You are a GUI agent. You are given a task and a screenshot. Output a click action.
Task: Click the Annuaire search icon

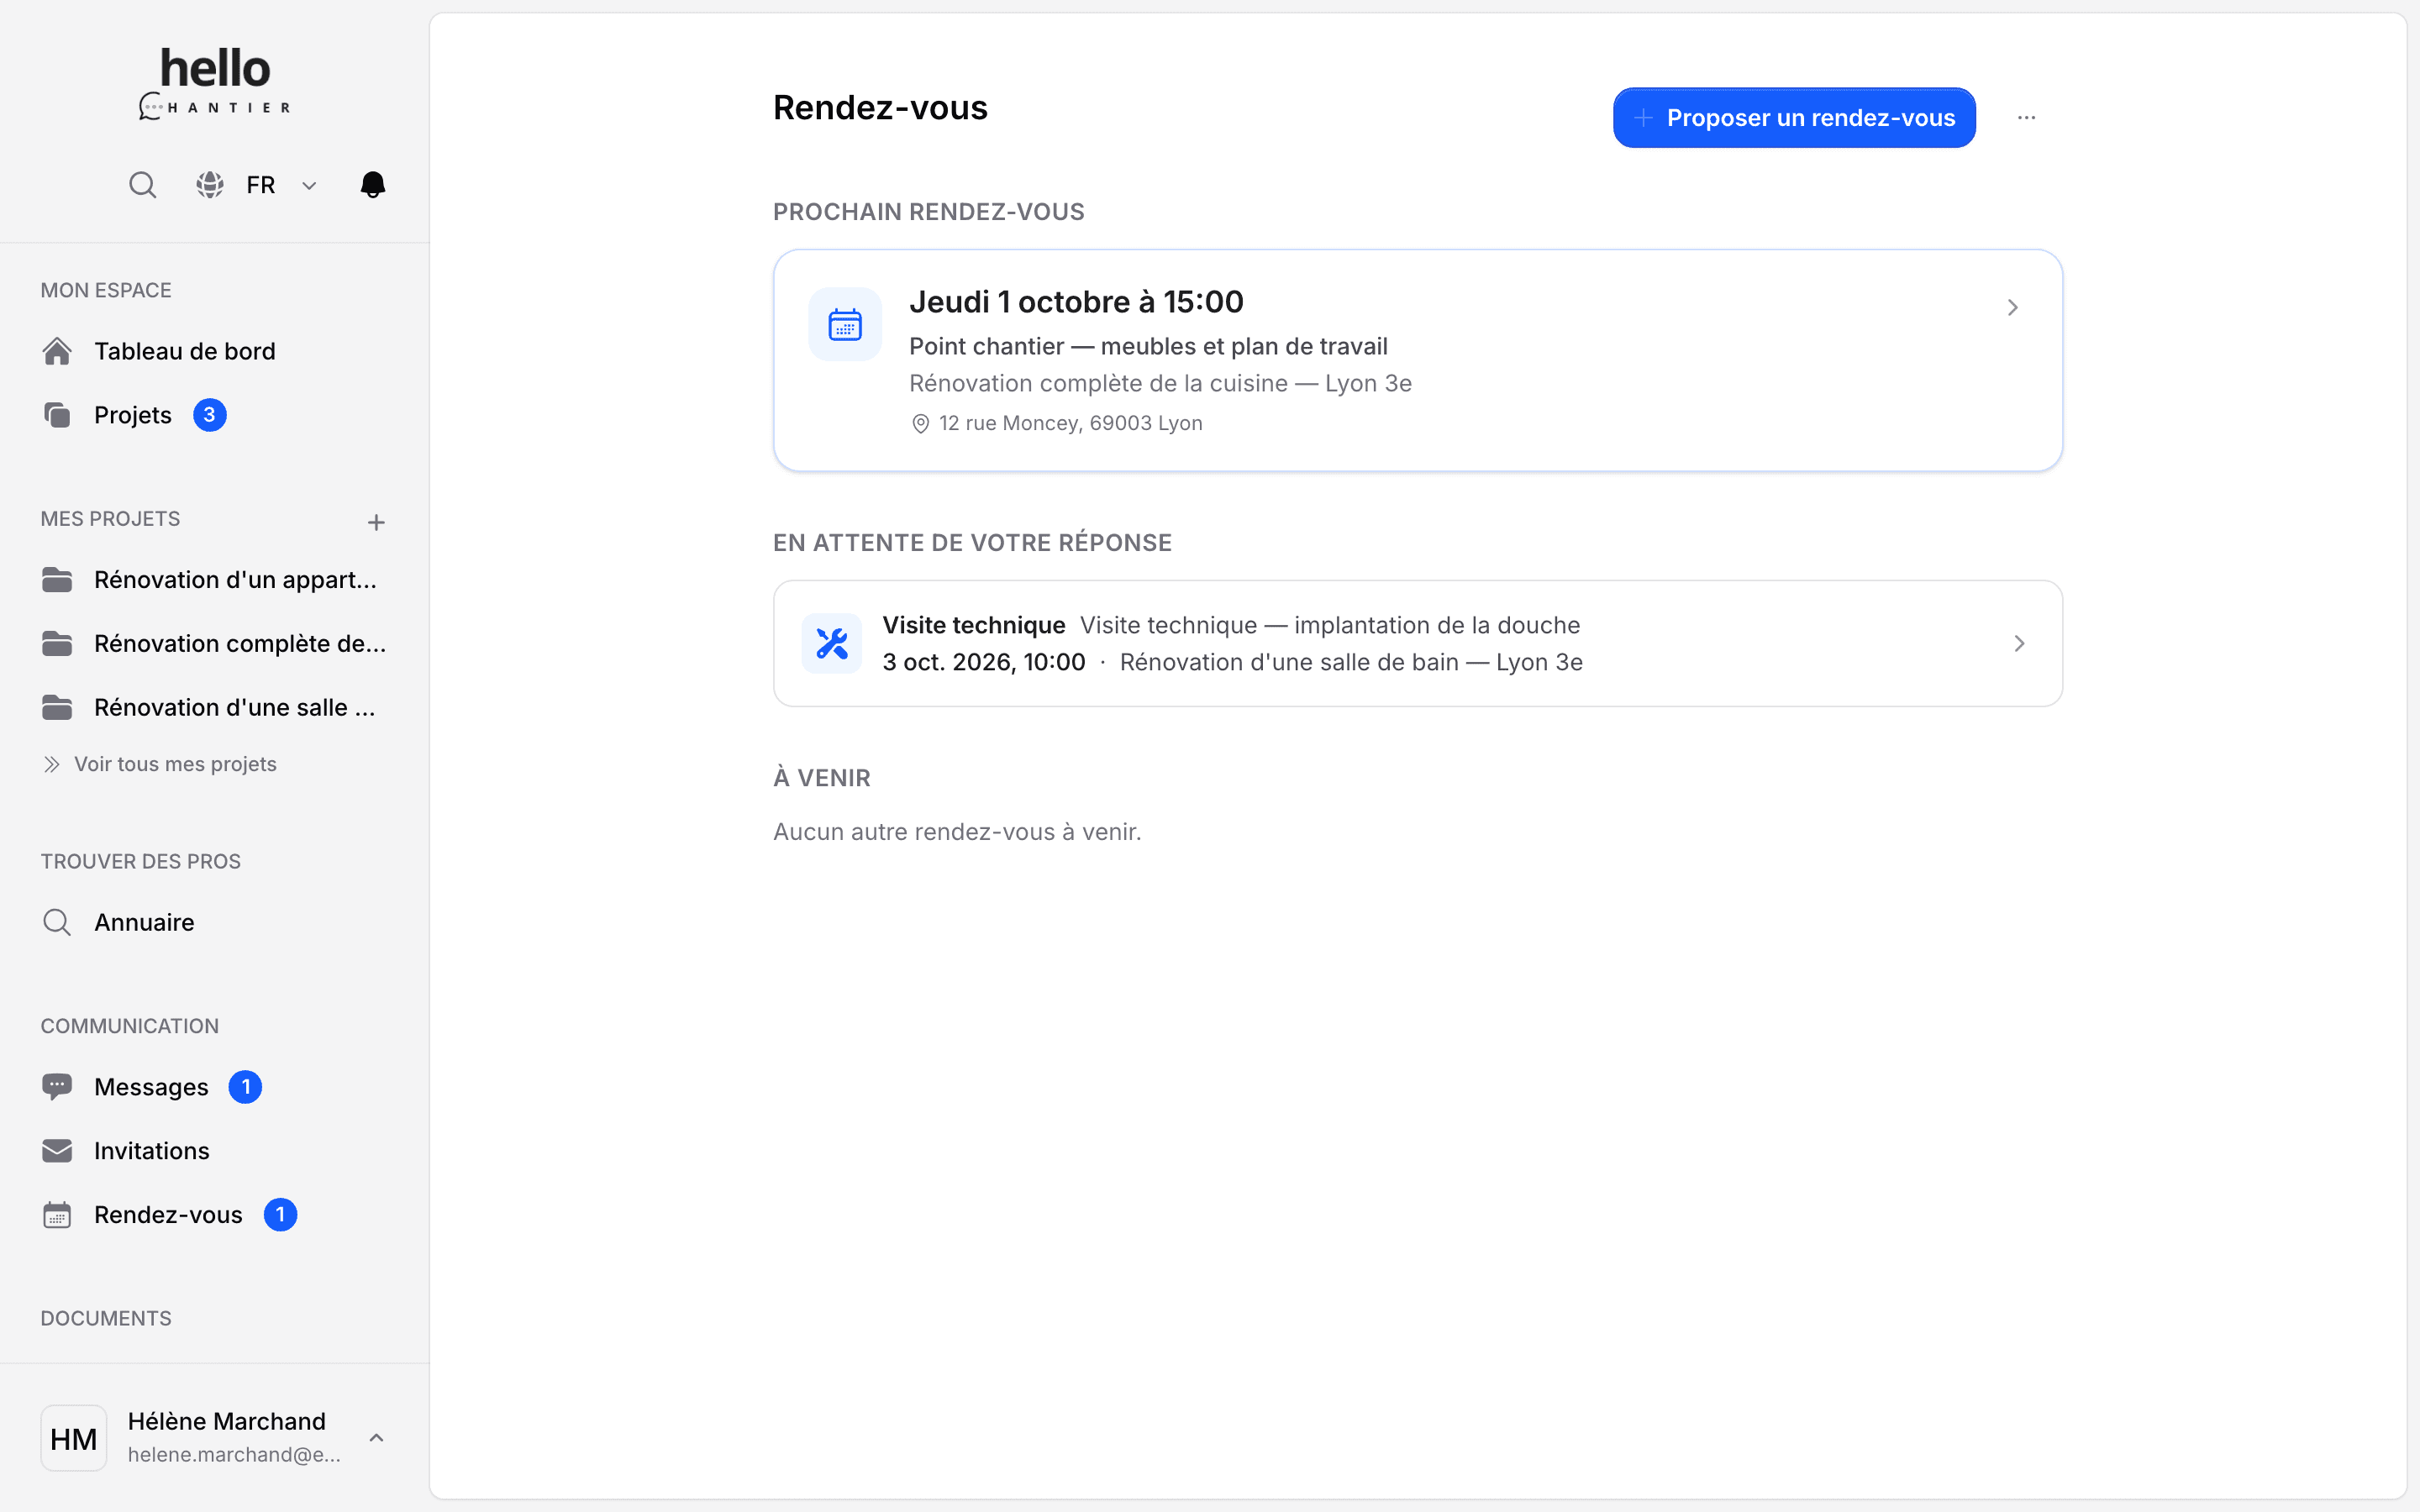tap(57, 922)
